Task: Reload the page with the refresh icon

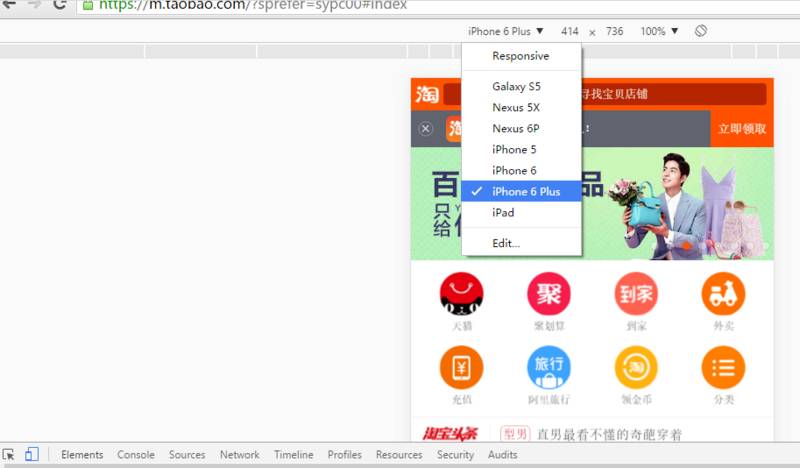Action: 60,5
